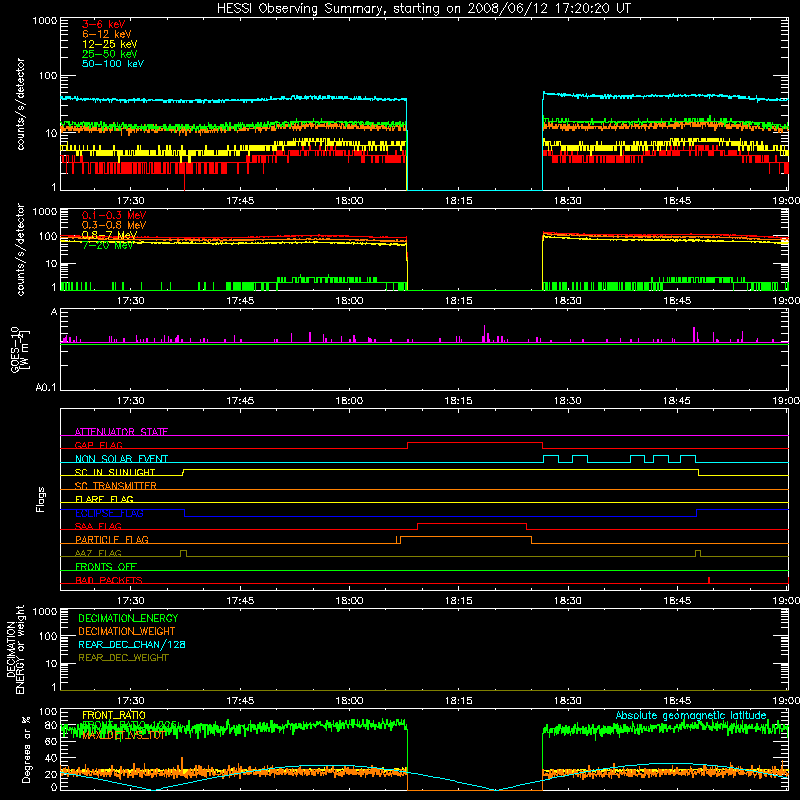Screen dimensions: 800x800
Task: Select the DECIMATION_ENERGY legend entry
Action: pyautogui.click(x=128, y=618)
